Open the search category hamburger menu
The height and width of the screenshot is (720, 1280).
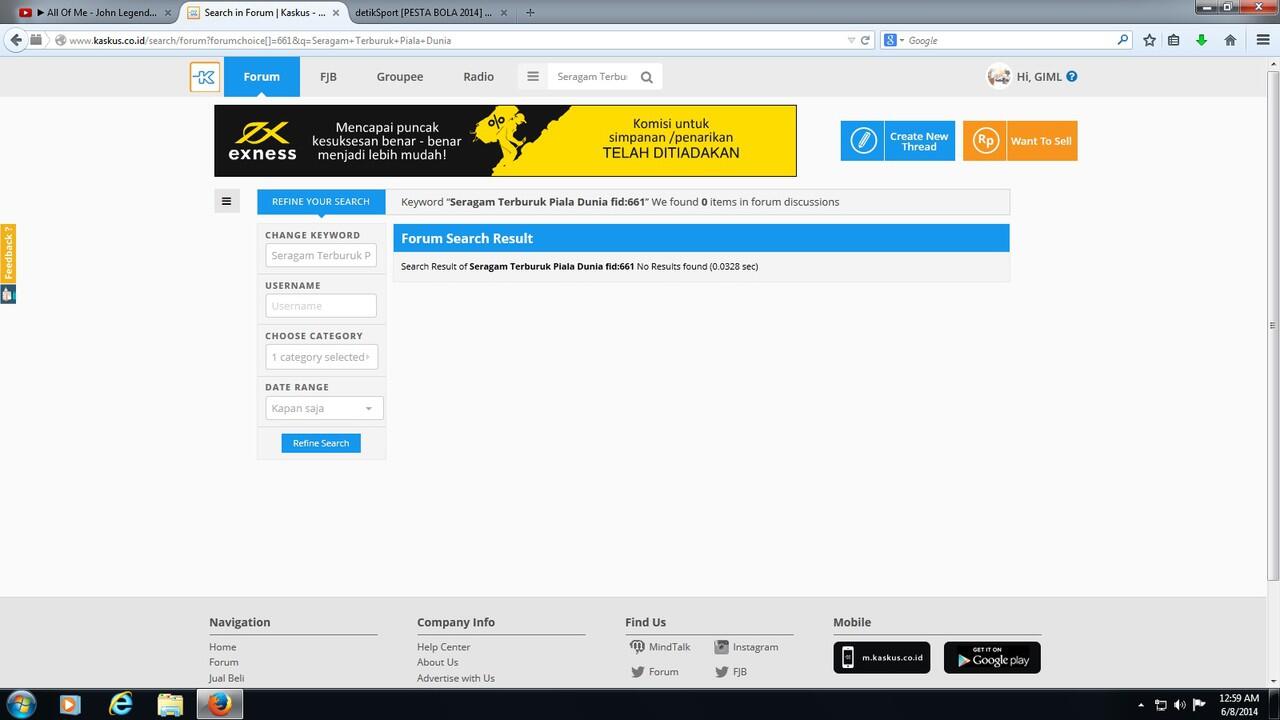pos(533,77)
